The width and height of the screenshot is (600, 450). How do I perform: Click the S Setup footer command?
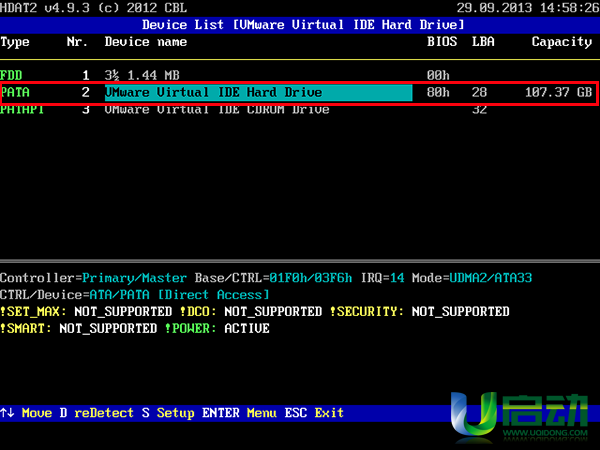(x=168, y=413)
